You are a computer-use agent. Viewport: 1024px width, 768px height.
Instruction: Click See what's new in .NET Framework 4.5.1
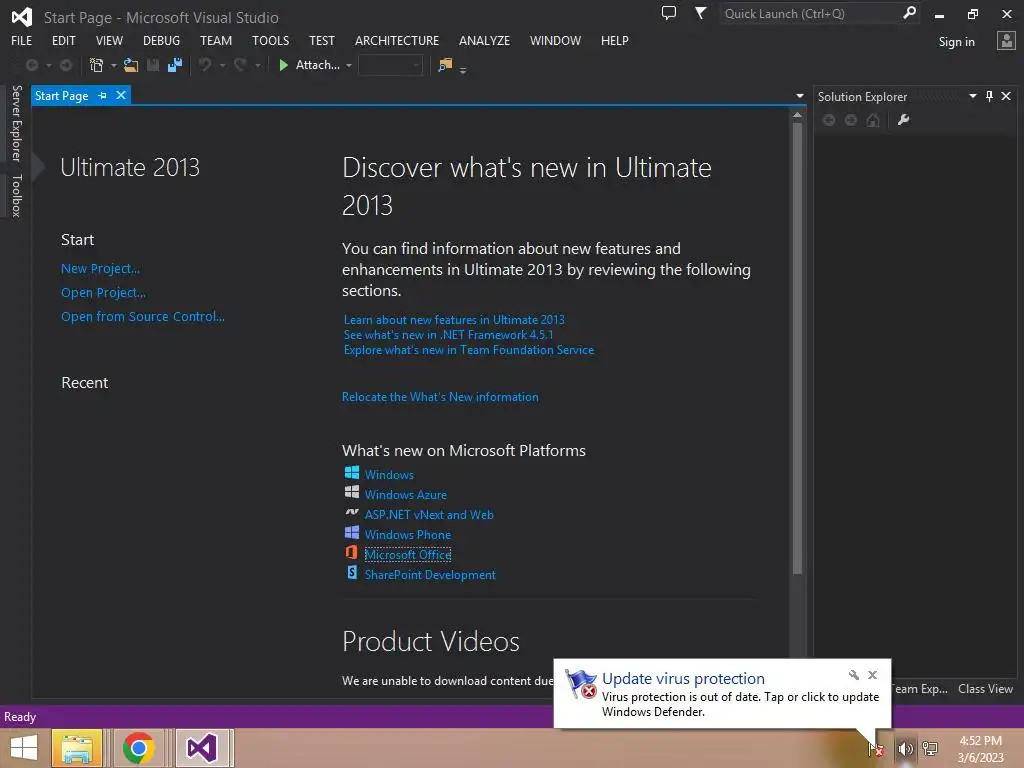pos(448,335)
